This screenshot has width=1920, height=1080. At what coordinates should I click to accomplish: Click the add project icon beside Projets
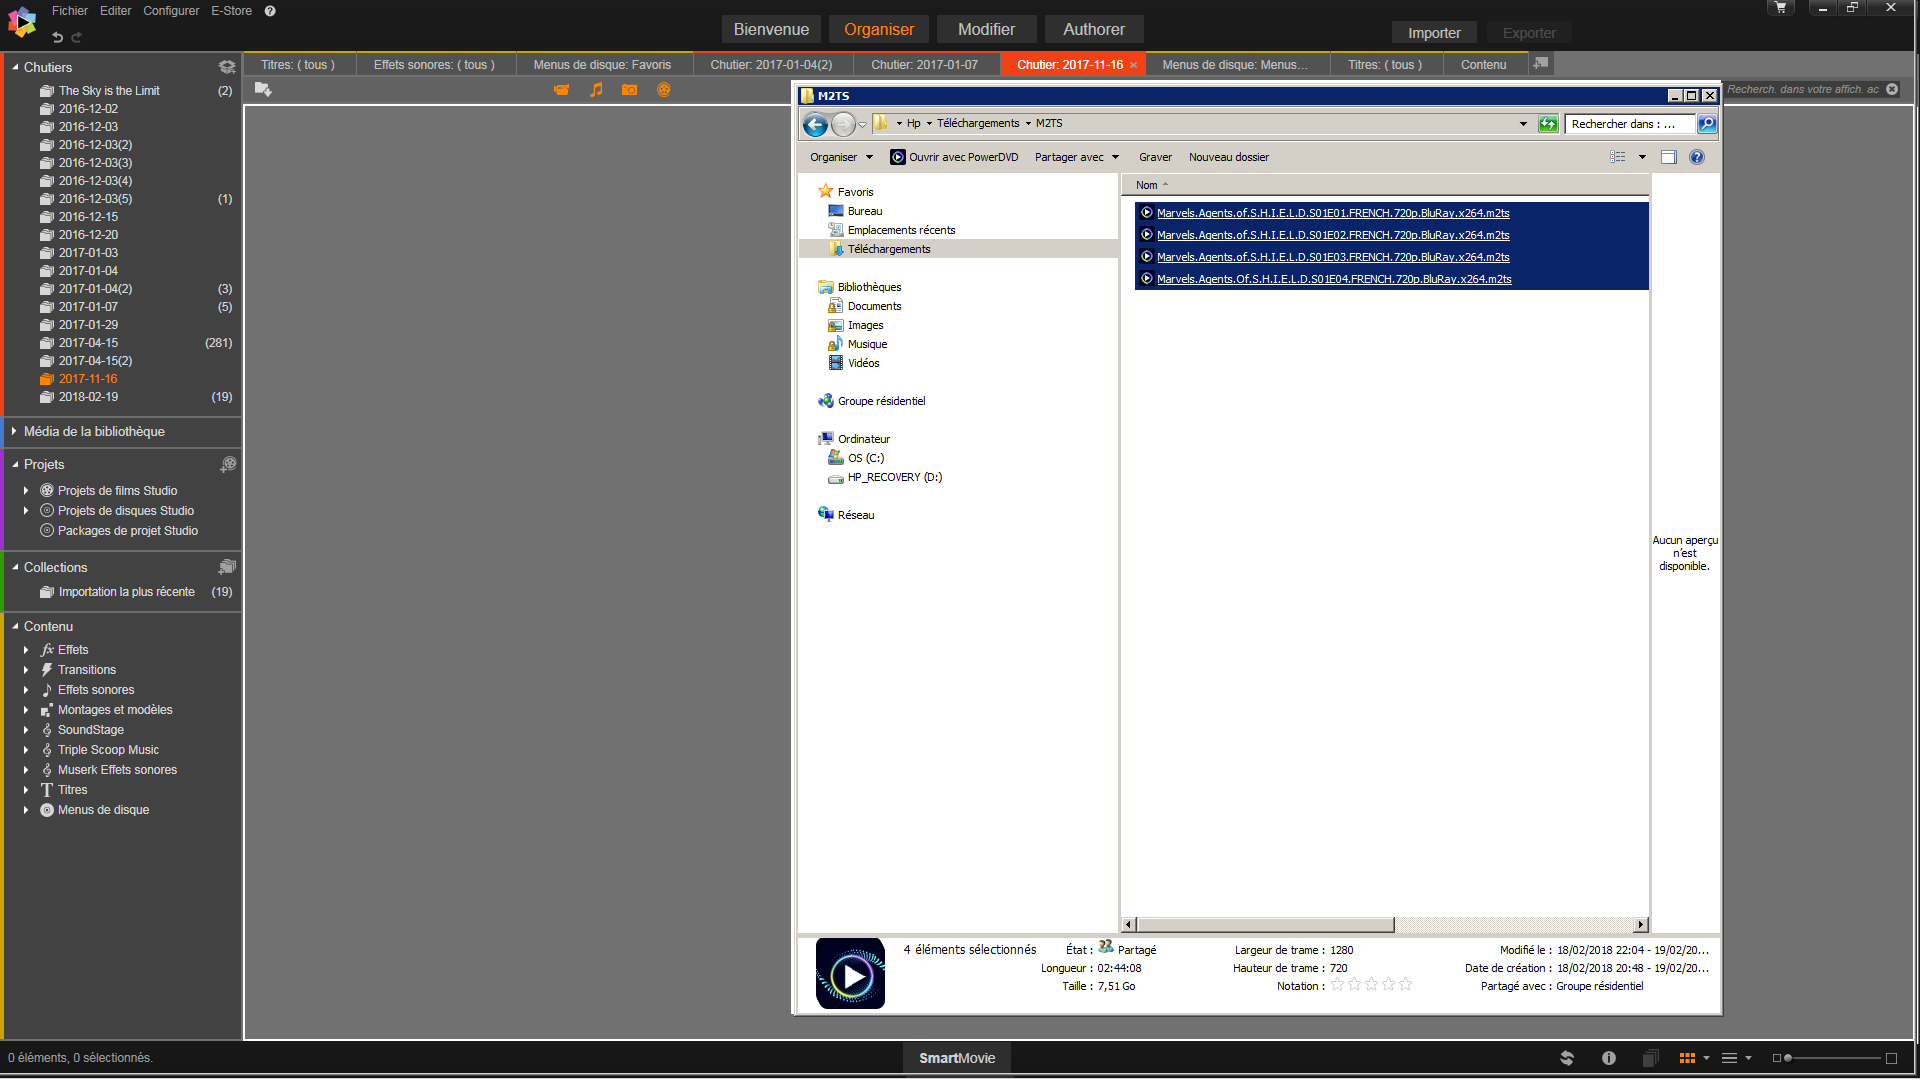pyautogui.click(x=228, y=464)
